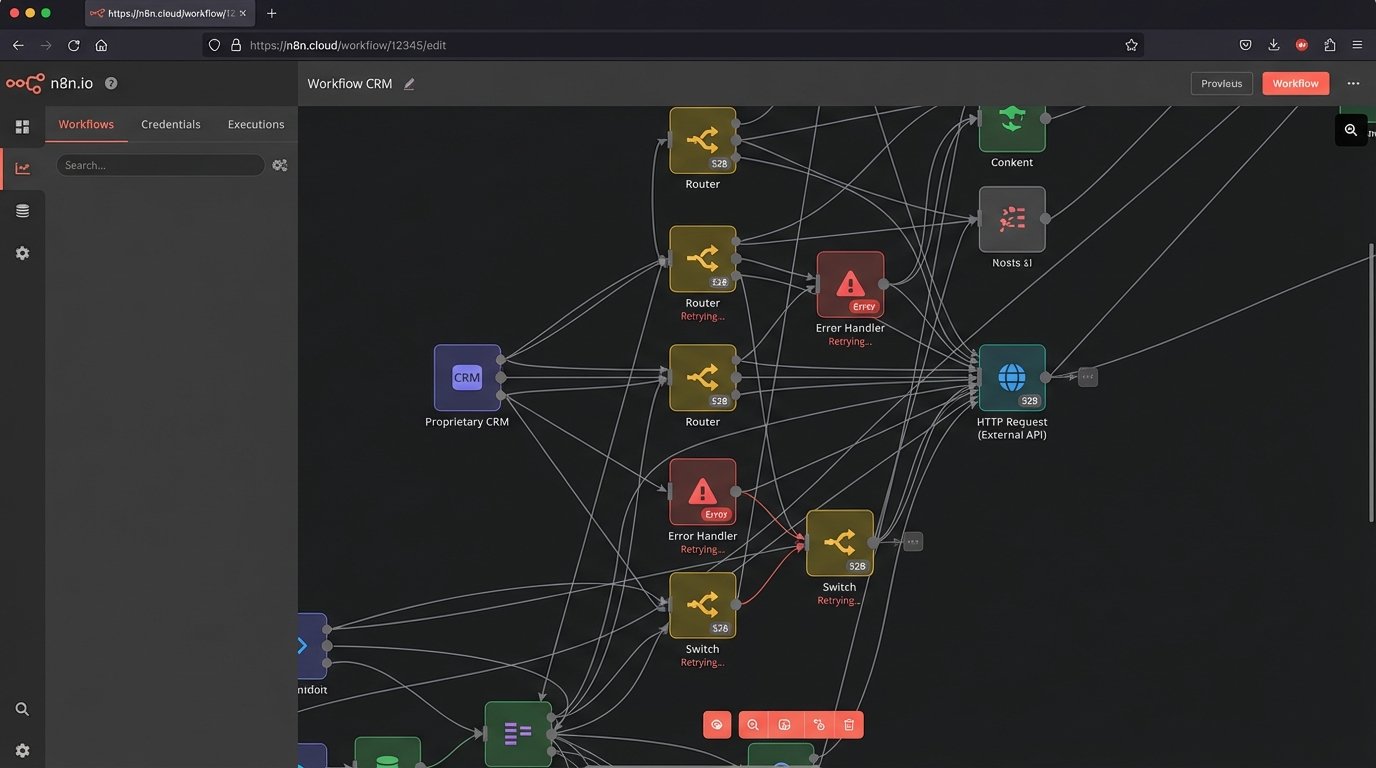Expand the ellipsis next to HTTP Request node

coord(1088,377)
